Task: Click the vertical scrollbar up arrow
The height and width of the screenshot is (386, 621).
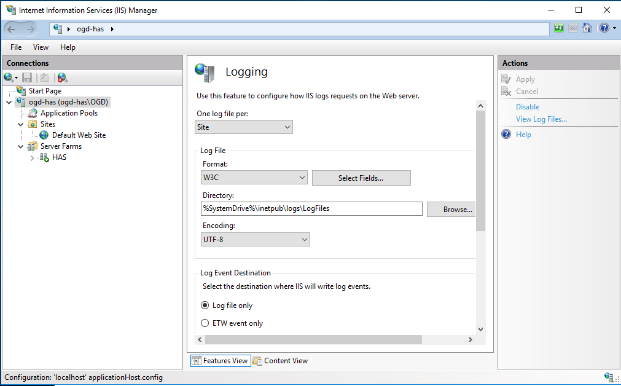Action: point(480,106)
